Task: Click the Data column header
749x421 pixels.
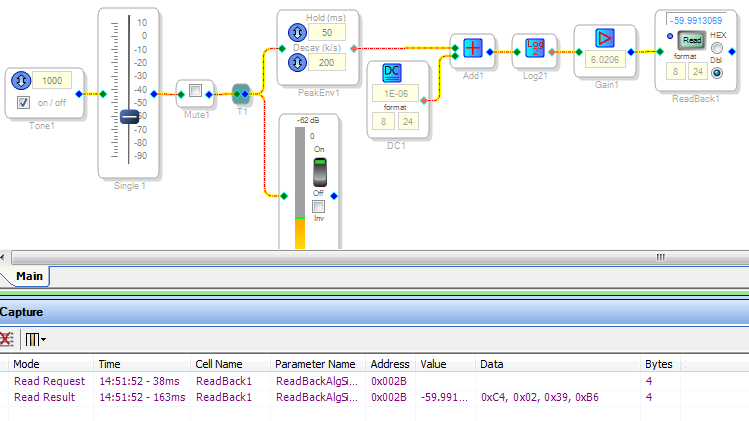Action: point(558,364)
